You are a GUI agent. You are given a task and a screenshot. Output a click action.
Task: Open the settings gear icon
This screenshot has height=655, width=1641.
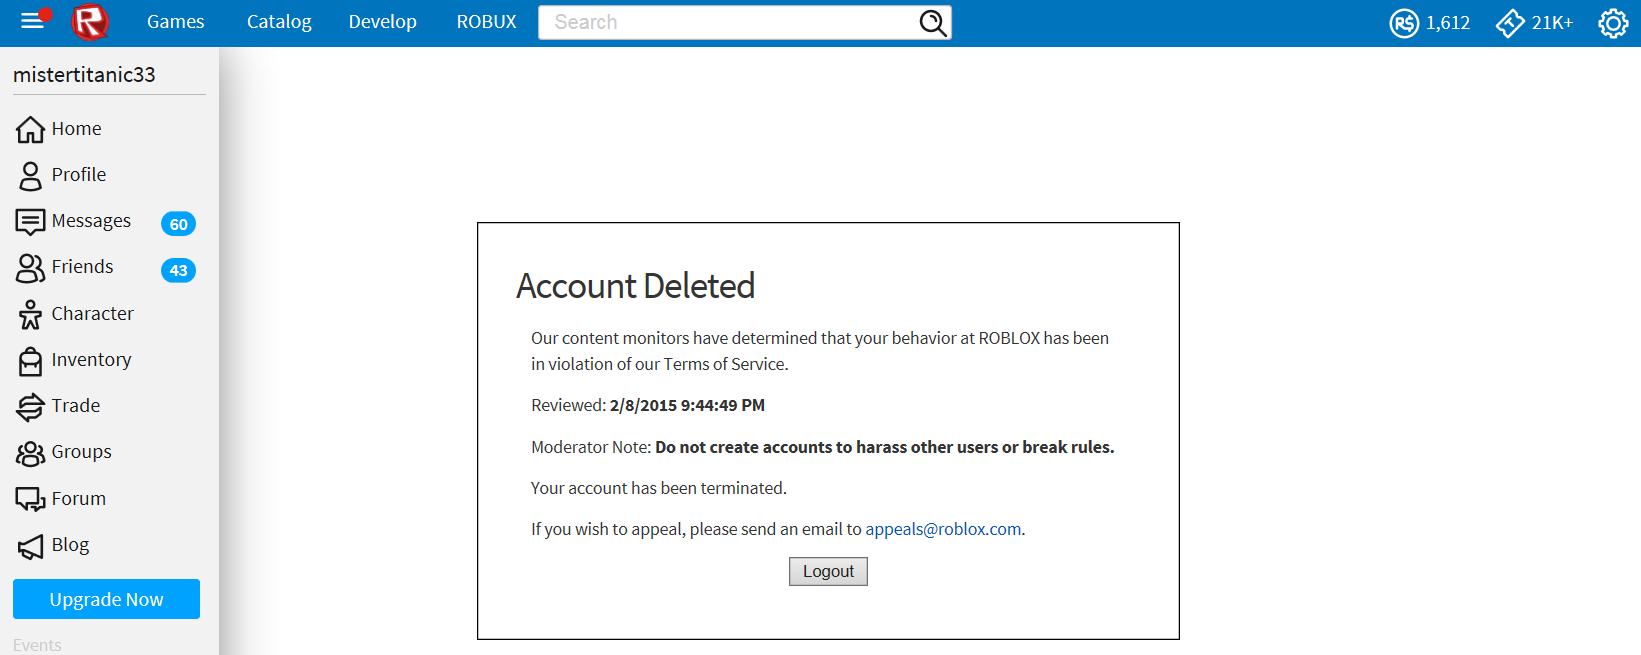[x=1613, y=23]
